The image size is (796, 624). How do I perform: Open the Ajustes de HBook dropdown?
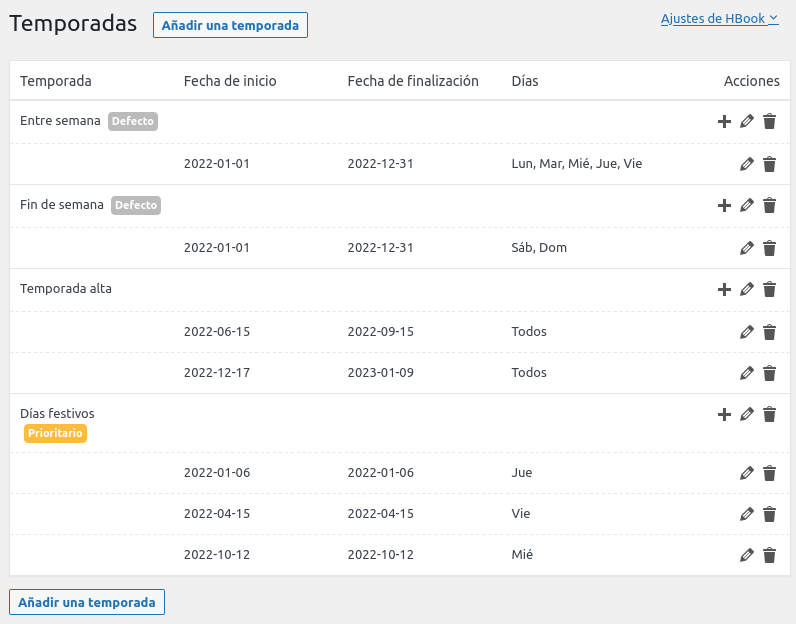[719, 19]
